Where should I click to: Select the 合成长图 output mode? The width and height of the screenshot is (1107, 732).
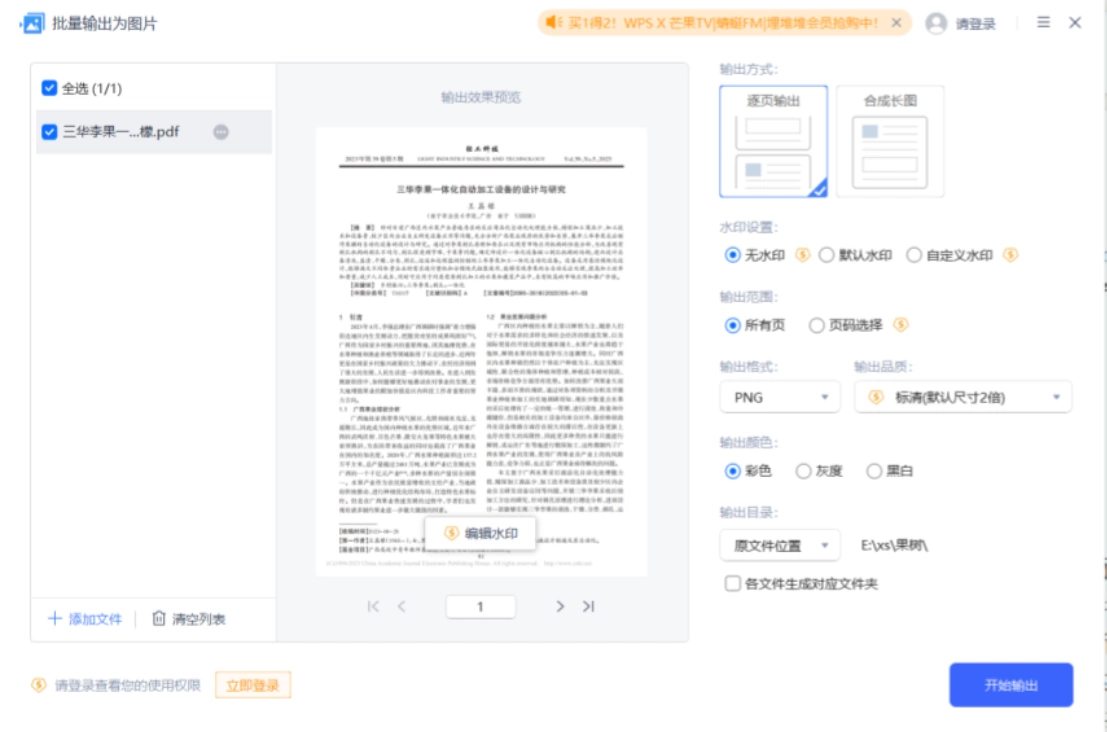click(x=890, y=141)
